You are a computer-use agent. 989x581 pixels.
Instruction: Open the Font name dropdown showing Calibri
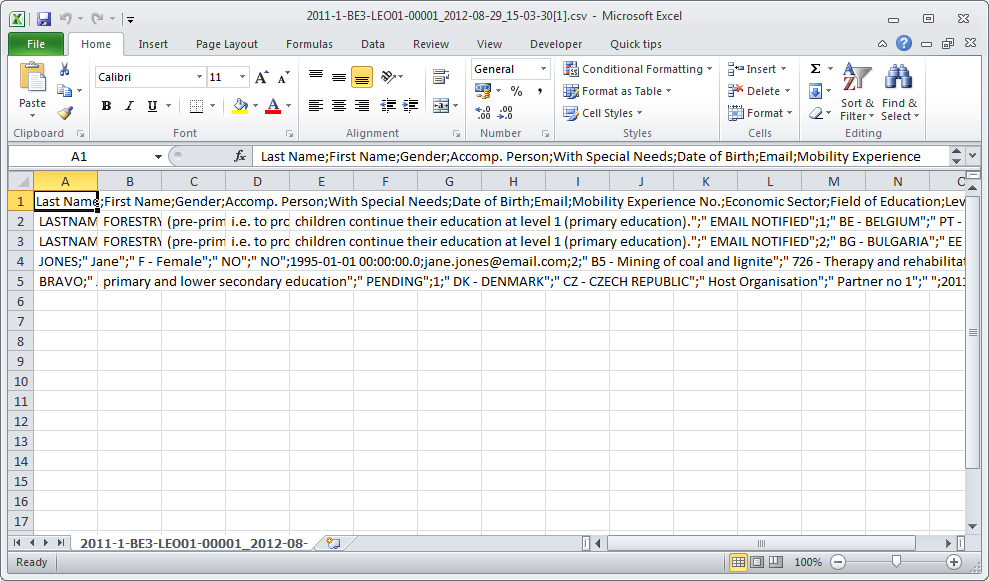click(x=199, y=77)
